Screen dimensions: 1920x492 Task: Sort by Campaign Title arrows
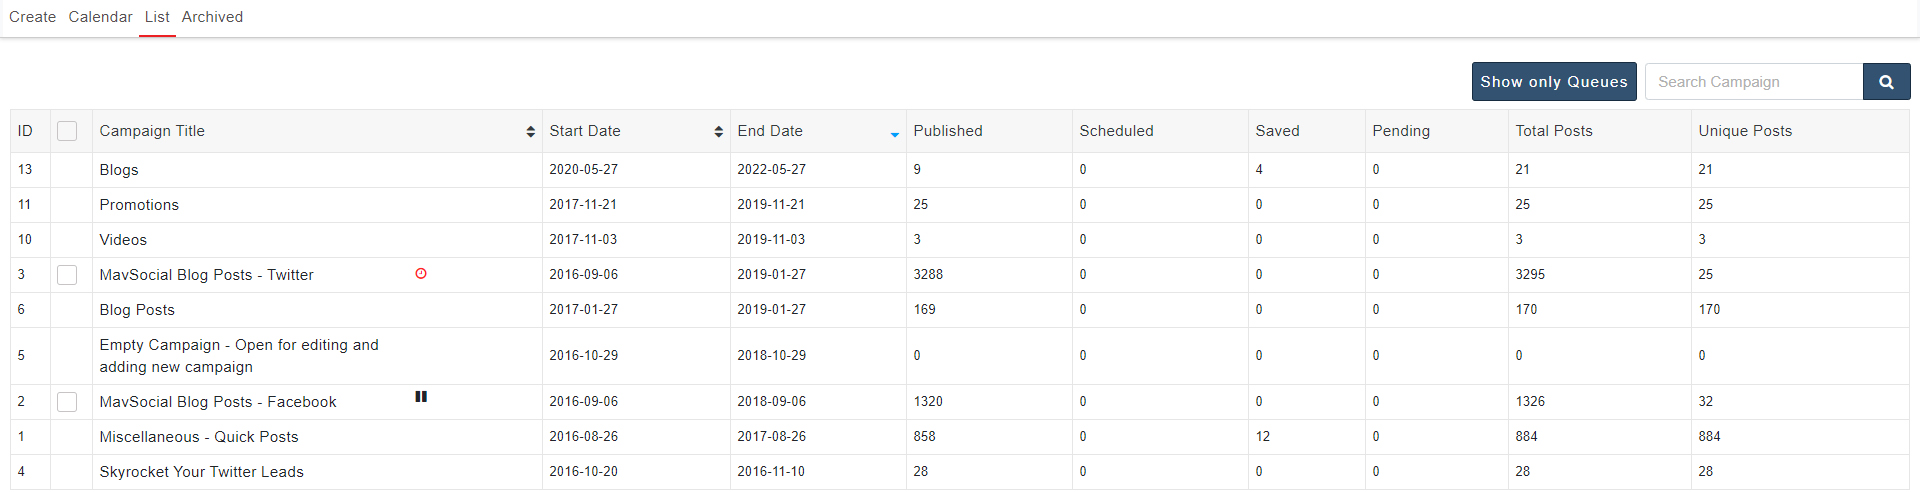tap(530, 132)
